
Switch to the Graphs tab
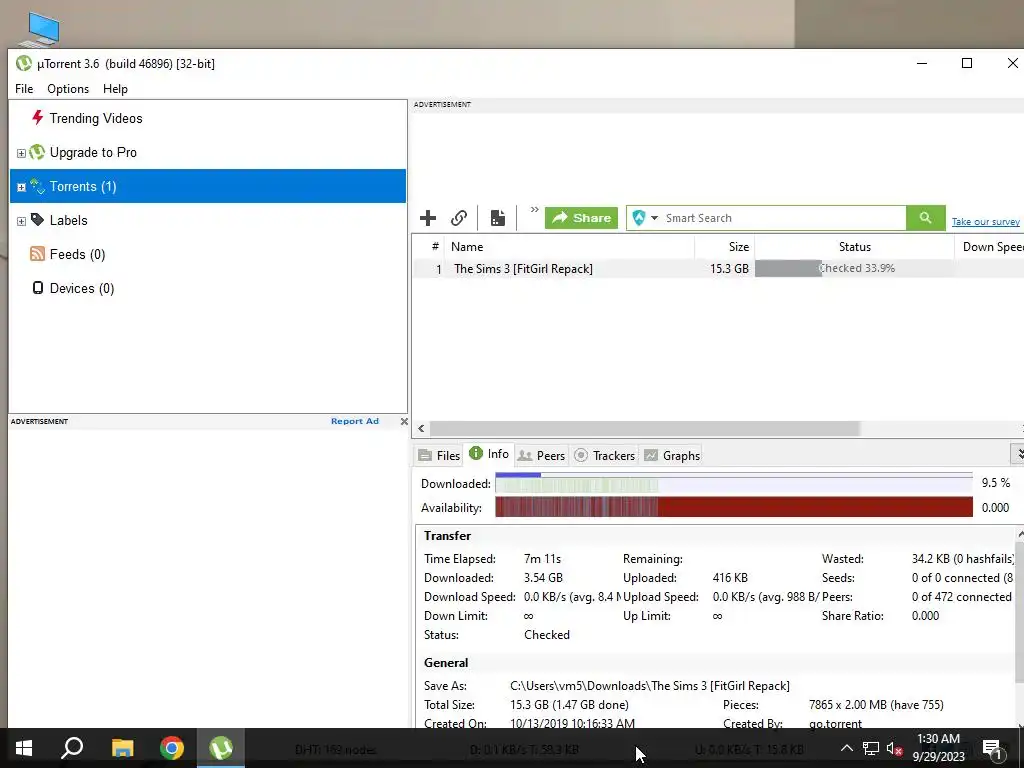click(x=672, y=456)
